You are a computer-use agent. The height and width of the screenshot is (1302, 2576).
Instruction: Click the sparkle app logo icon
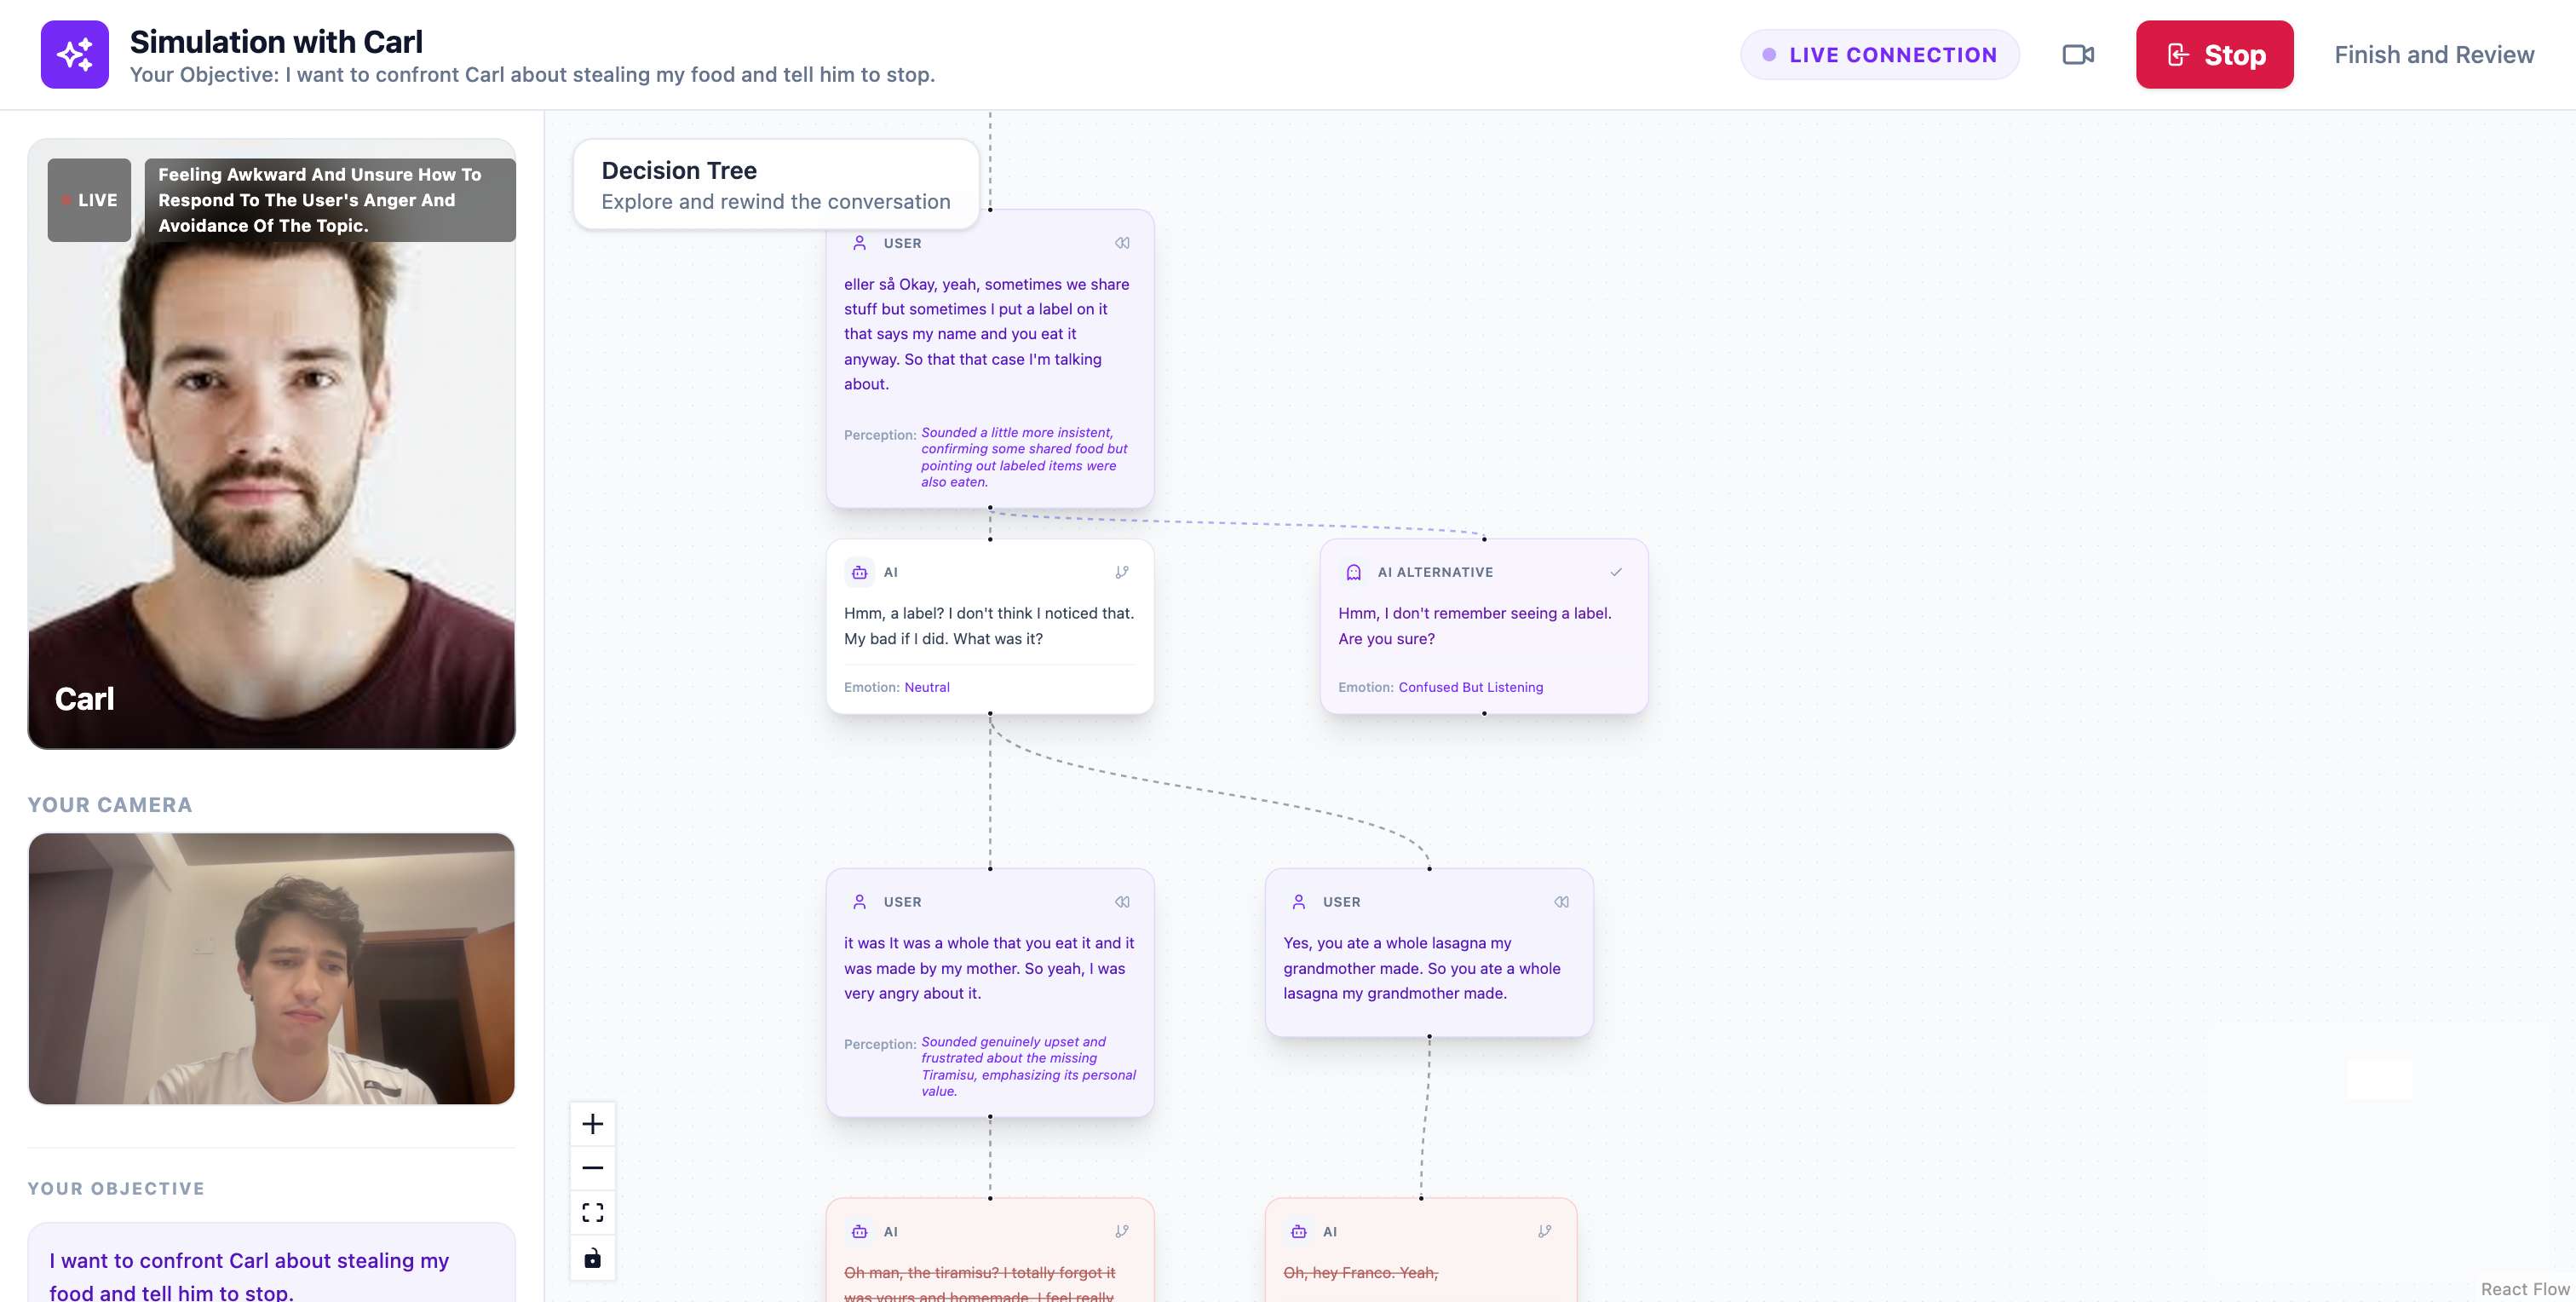pyautogui.click(x=75, y=54)
